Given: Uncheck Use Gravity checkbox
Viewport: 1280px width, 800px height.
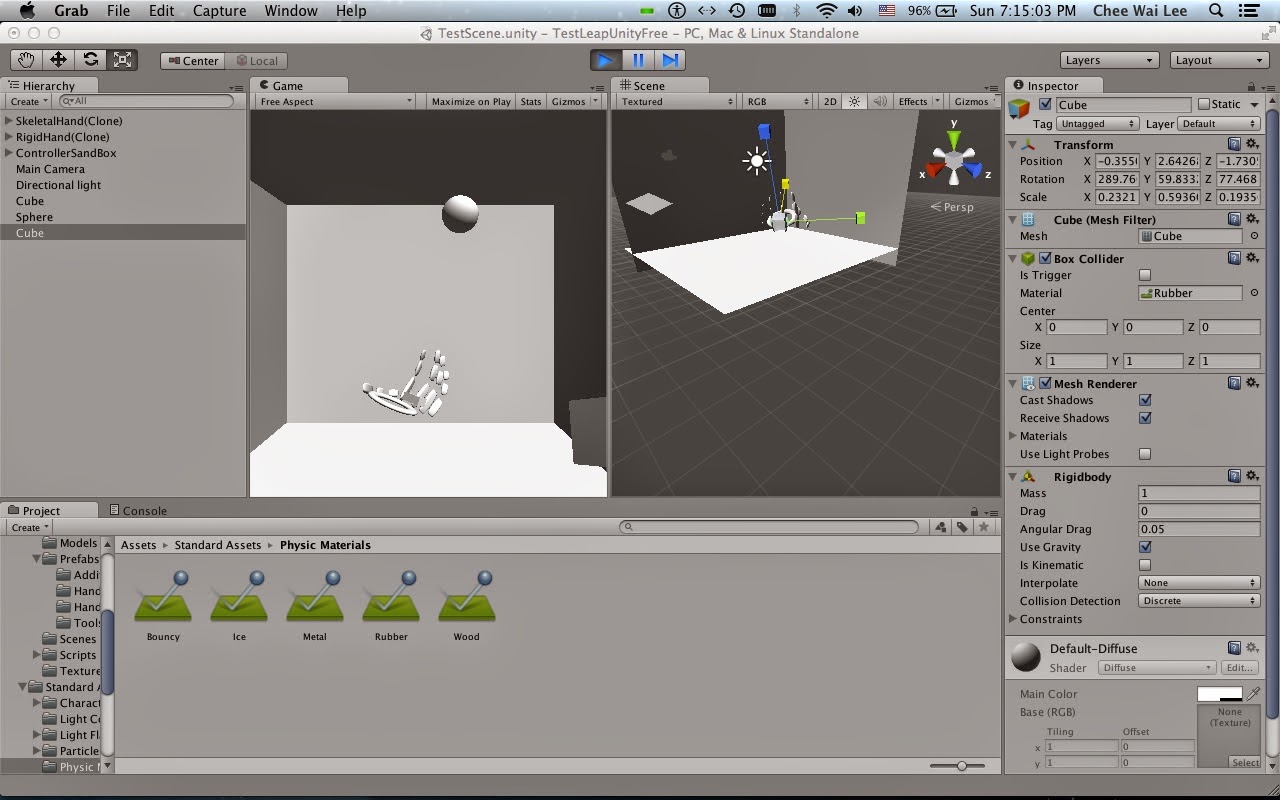Looking at the screenshot, I should click(x=1145, y=547).
